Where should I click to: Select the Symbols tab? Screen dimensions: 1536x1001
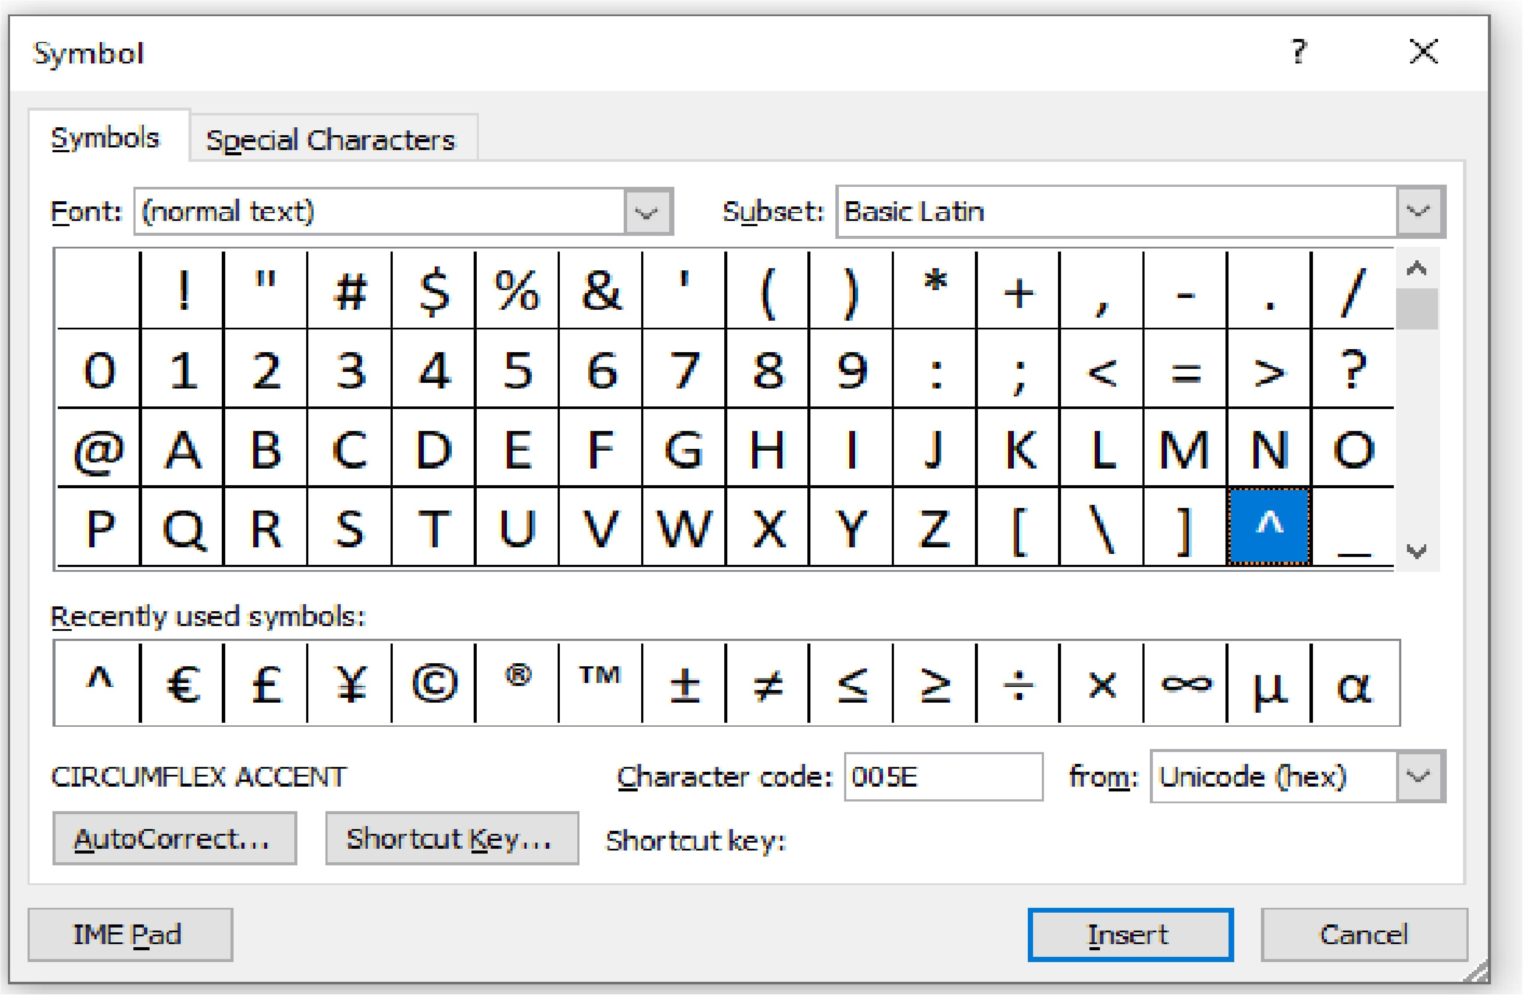pyautogui.click(x=105, y=139)
